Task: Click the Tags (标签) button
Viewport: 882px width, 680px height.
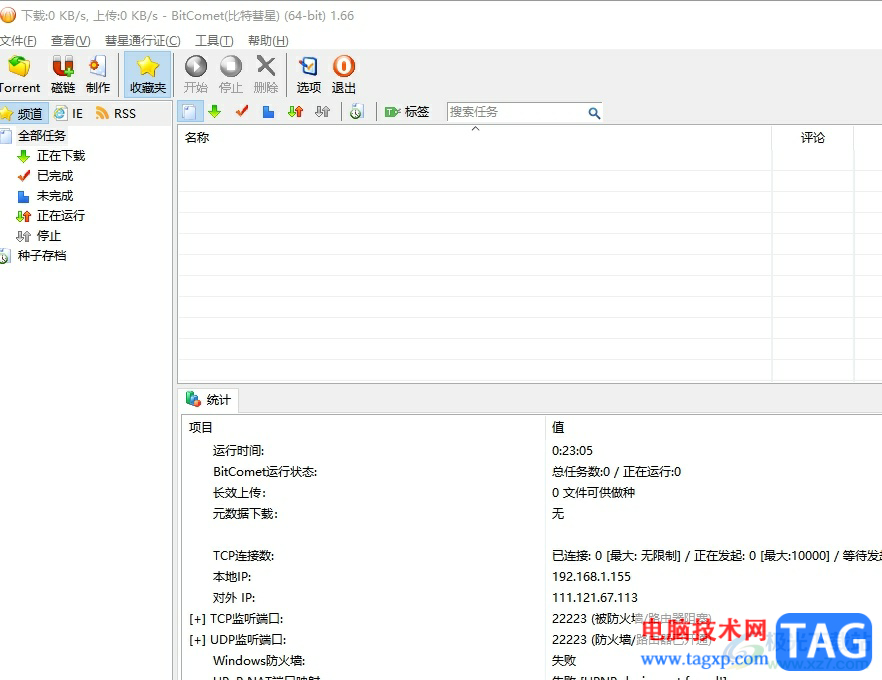Action: pyautogui.click(x=407, y=112)
